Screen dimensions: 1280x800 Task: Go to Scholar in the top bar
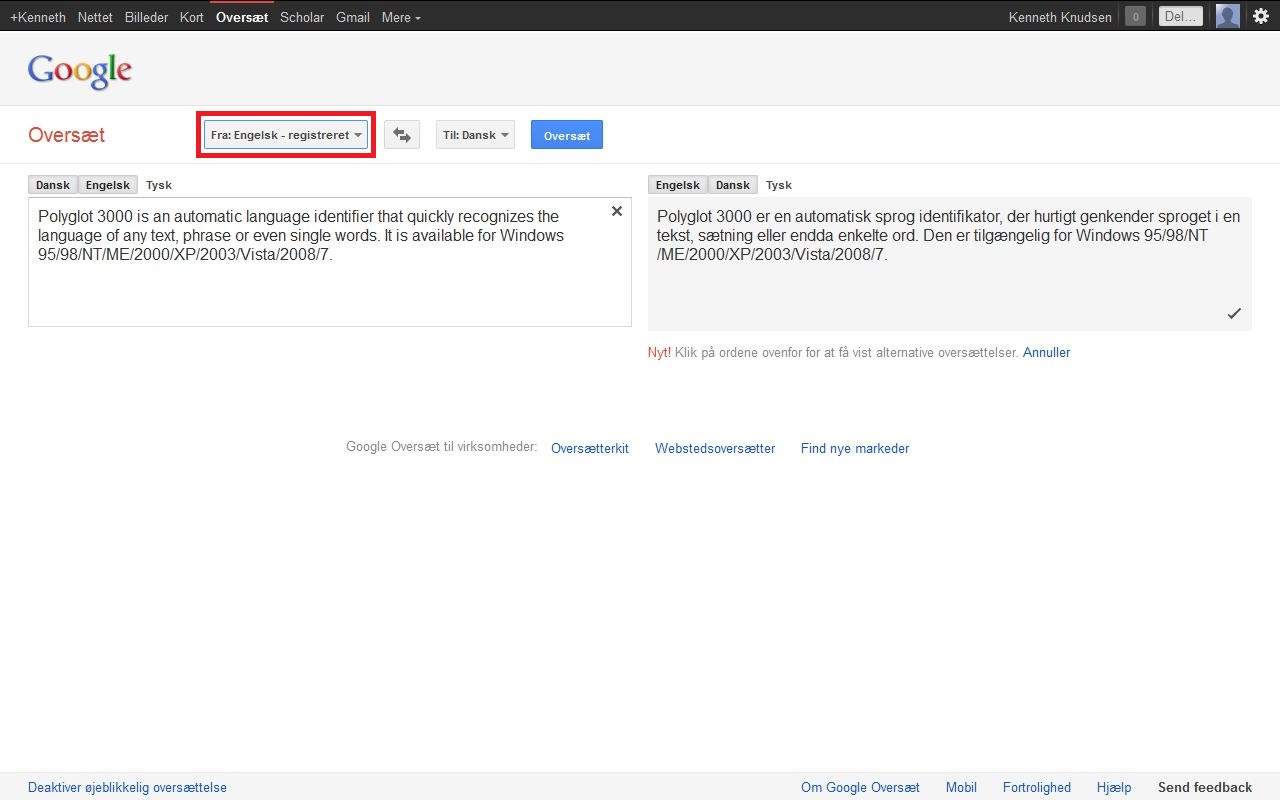302,17
